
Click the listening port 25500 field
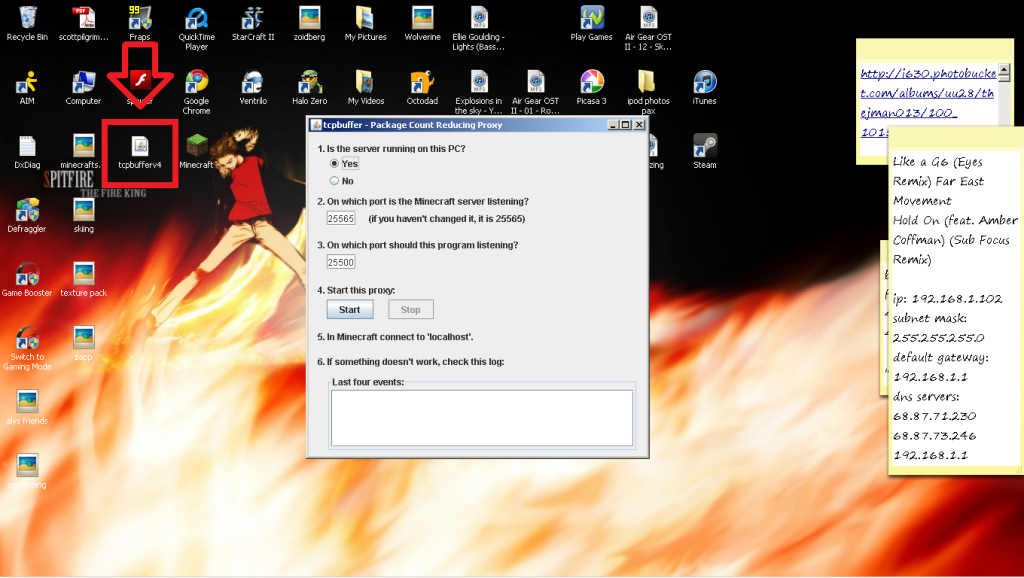[341, 262]
